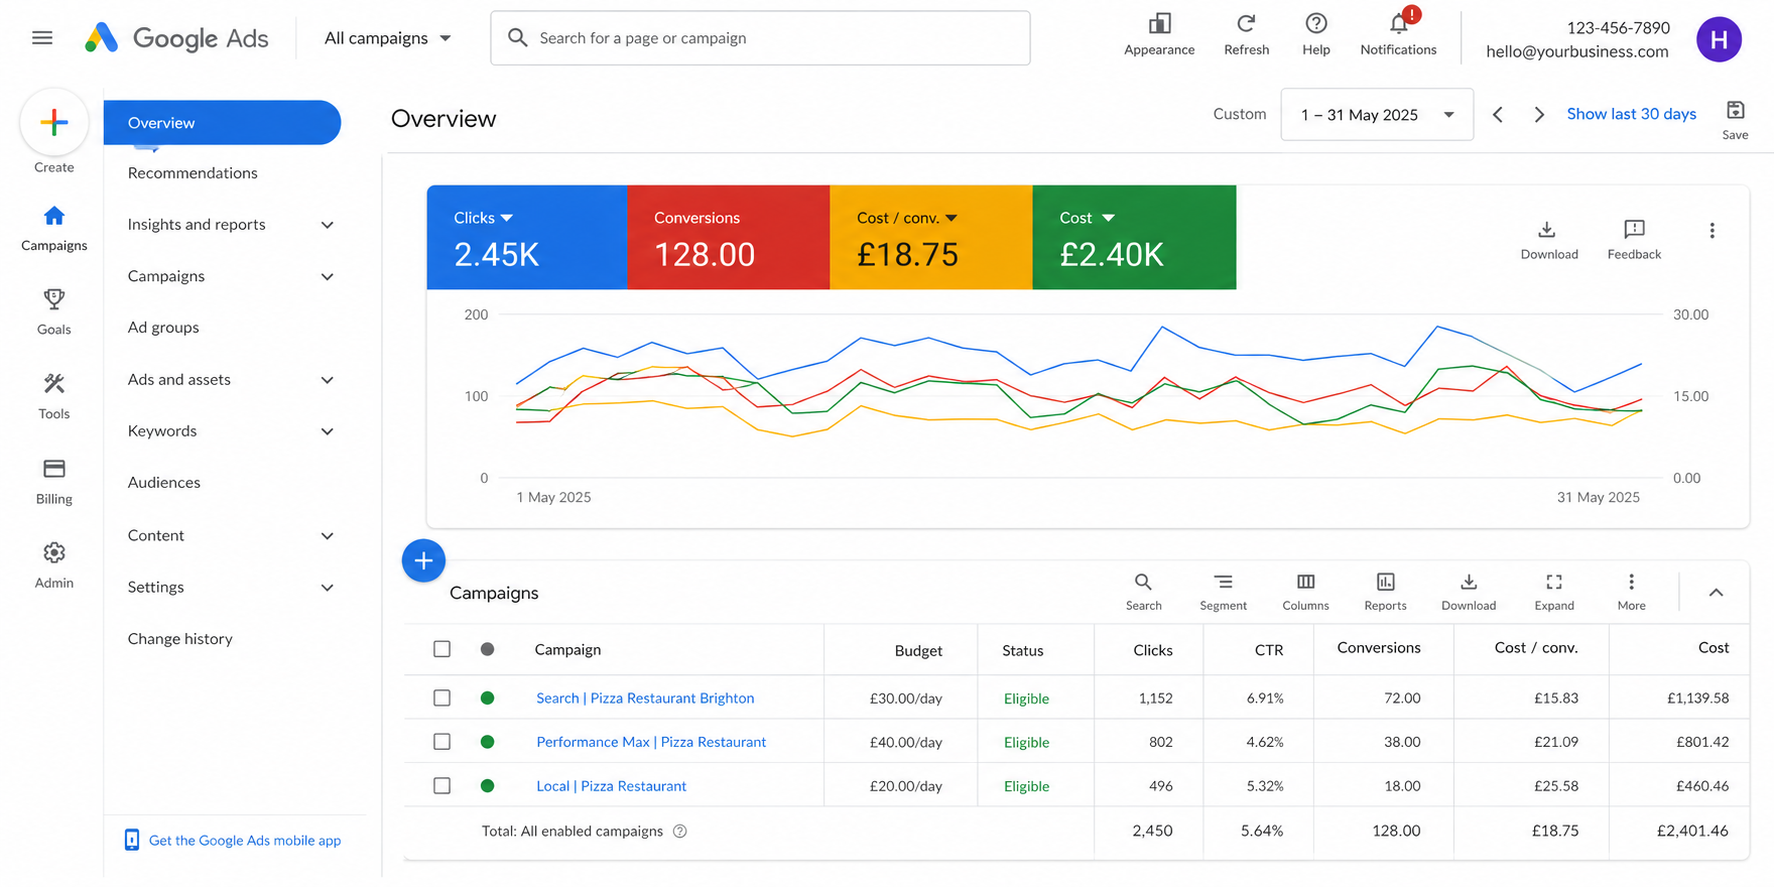Open Performance Max Pizza Restaurant campaign
This screenshot has width=1774, height=887.
[651, 742]
